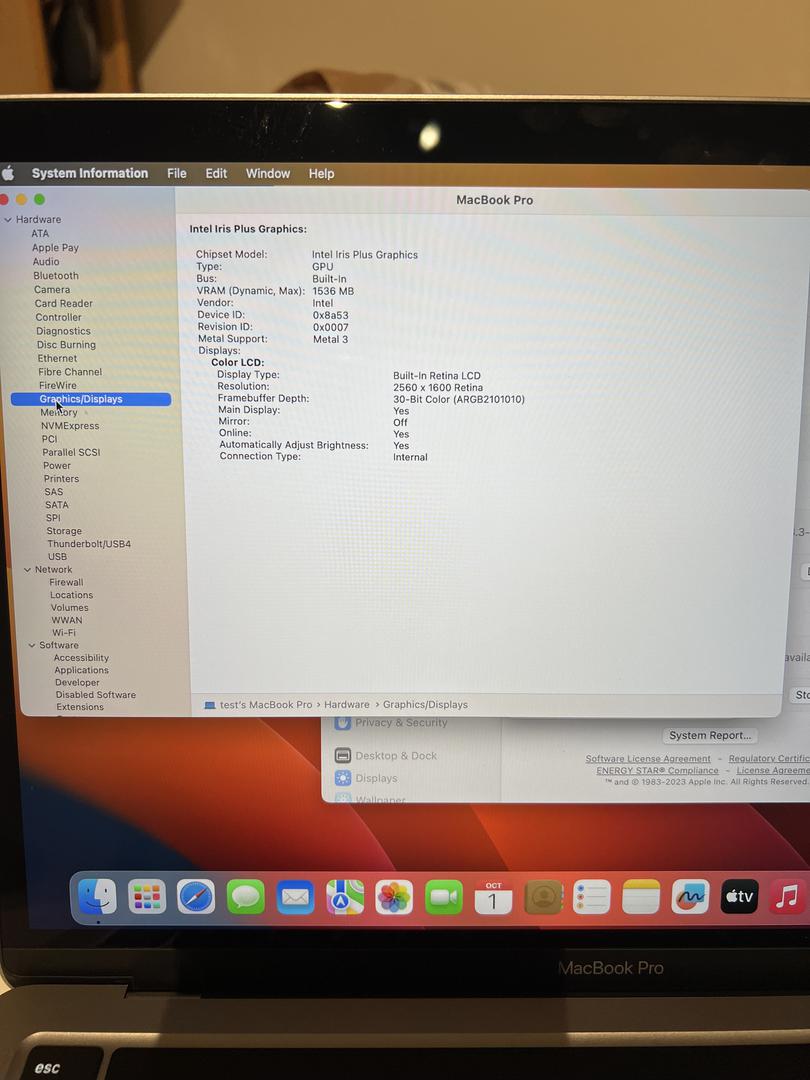The image size is (810, 1080).
Task: Select Apple Pay in the sidebar
Action: click(x=55, y=248)
